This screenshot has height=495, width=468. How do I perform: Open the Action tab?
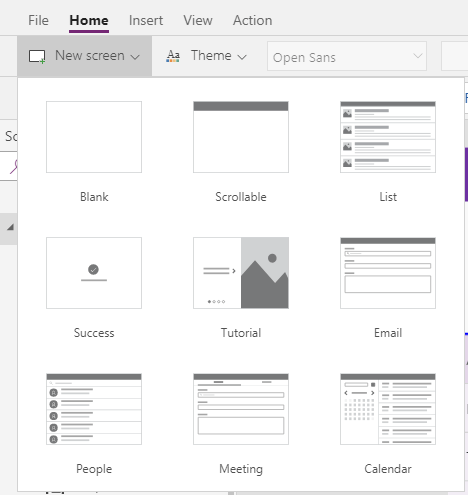tap(252, 20)
